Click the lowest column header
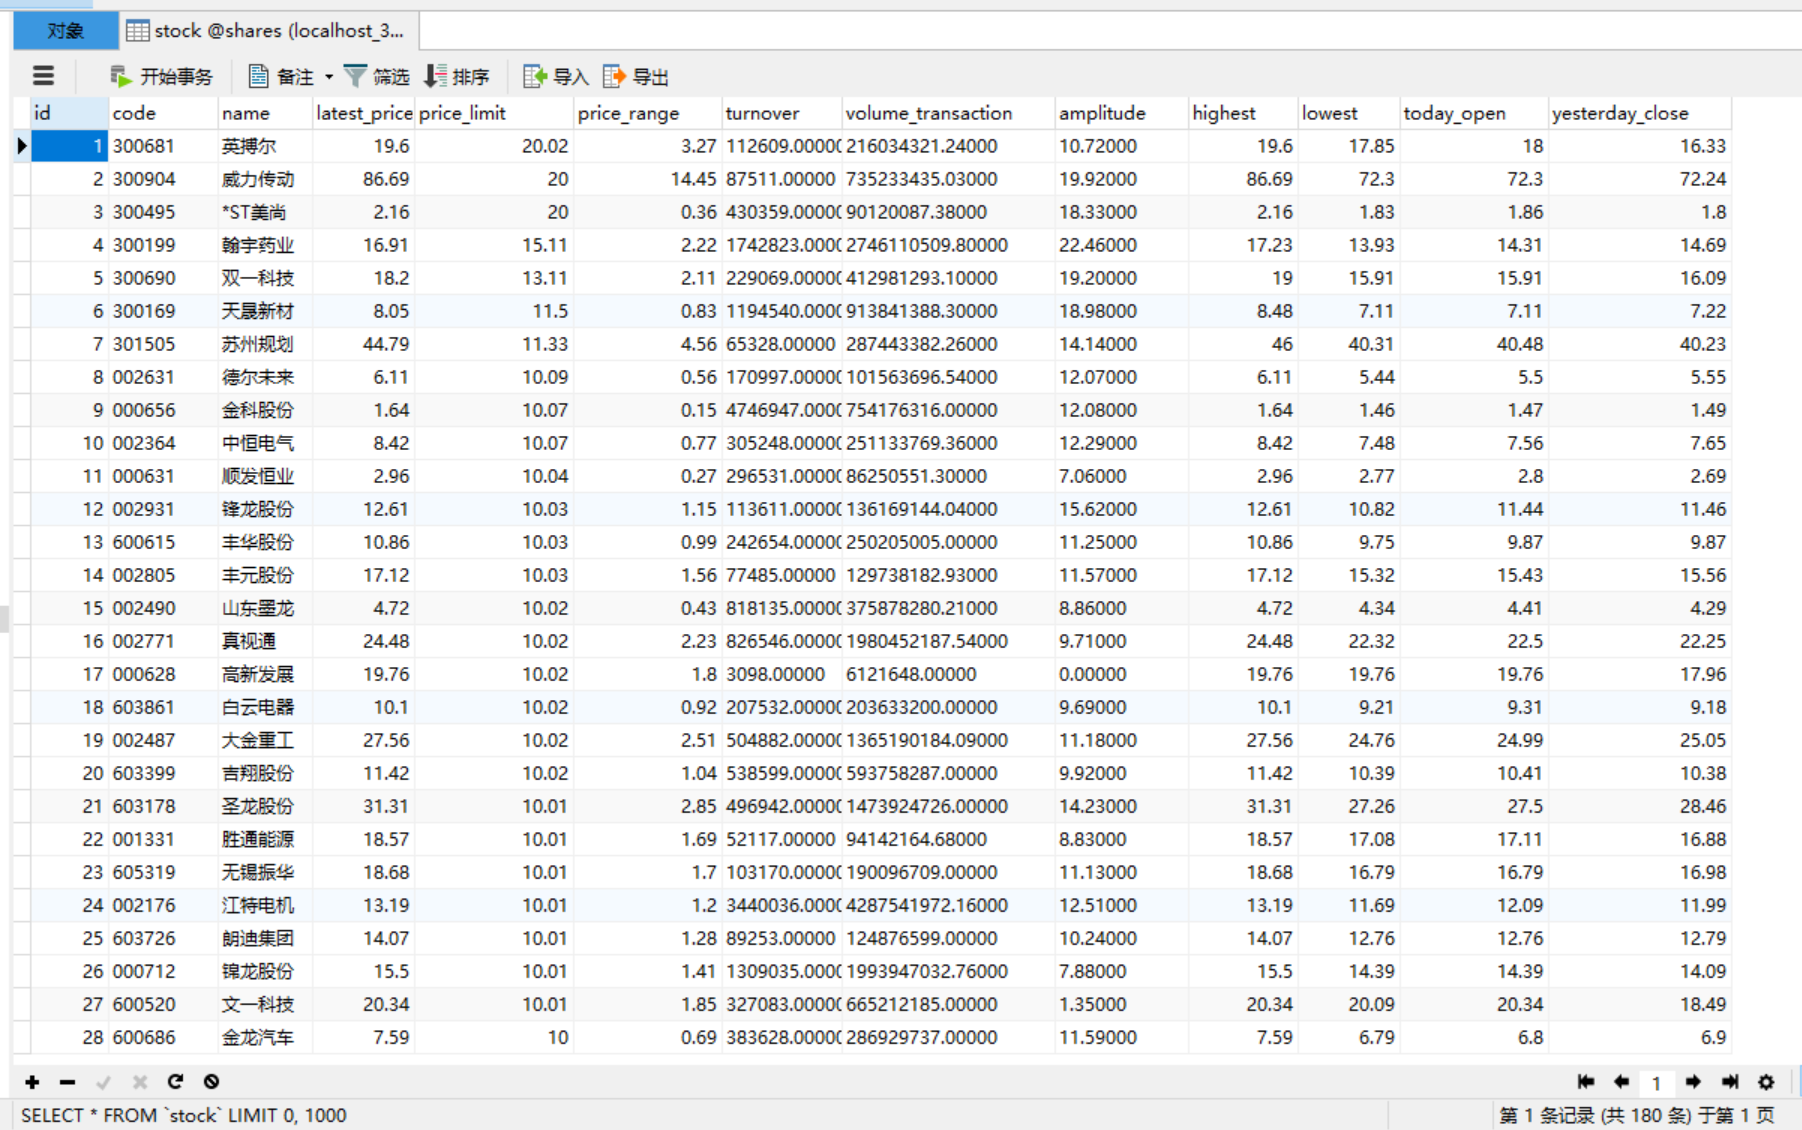 [1348, 113]
